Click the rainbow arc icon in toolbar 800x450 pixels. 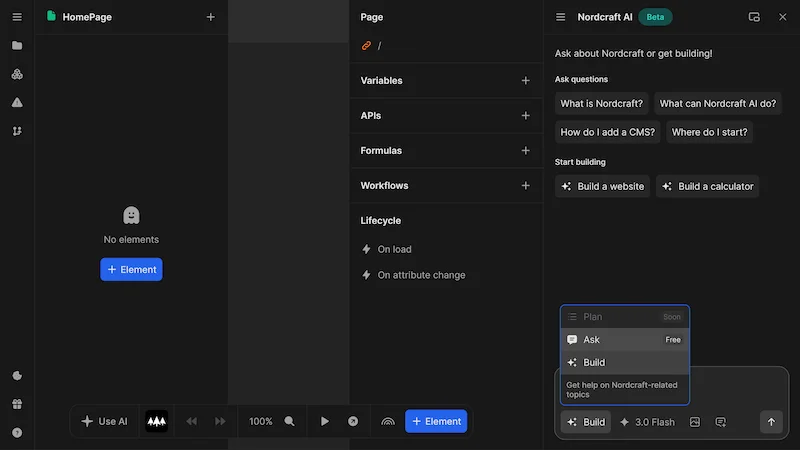click(x=388, y=421)
